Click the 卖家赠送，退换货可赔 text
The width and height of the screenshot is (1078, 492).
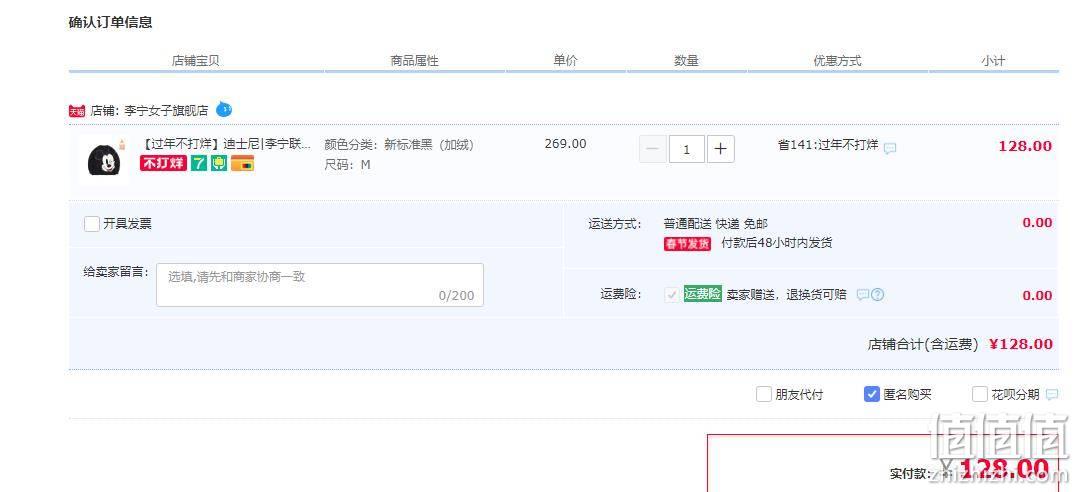pyautogui.click(x=786, y=295)
